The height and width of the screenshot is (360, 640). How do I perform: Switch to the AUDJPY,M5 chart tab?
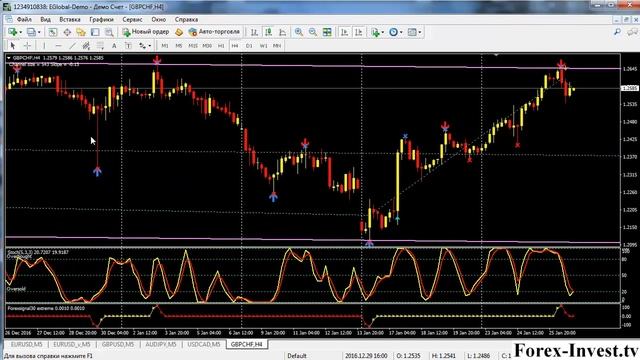coord(161,344)
